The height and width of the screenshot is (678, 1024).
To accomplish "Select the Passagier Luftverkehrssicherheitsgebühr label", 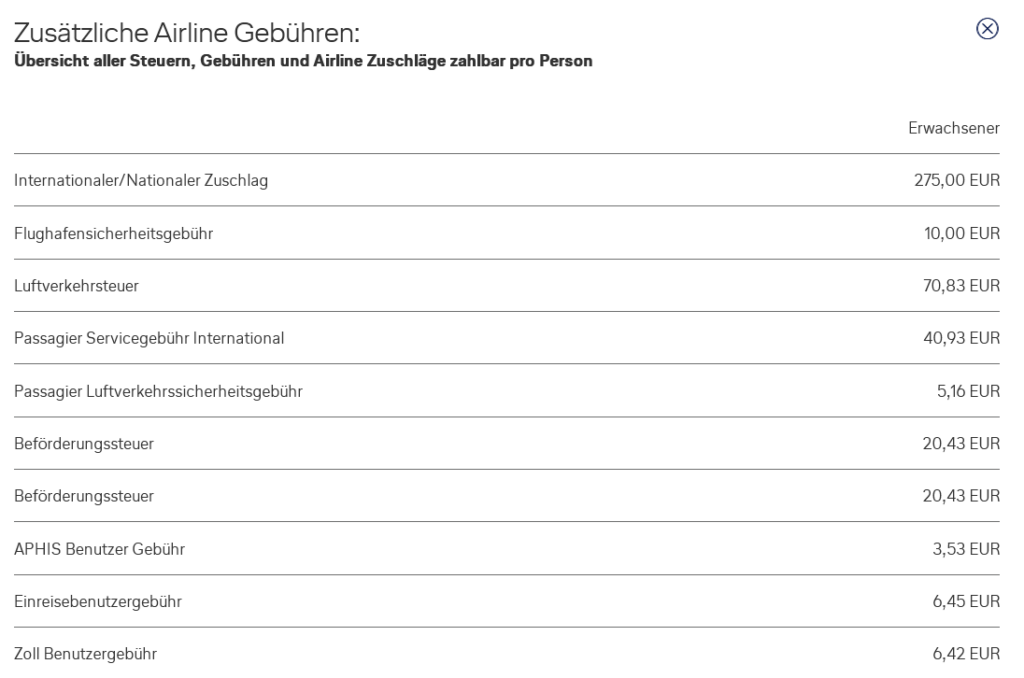I will click(x=159, y=391).
